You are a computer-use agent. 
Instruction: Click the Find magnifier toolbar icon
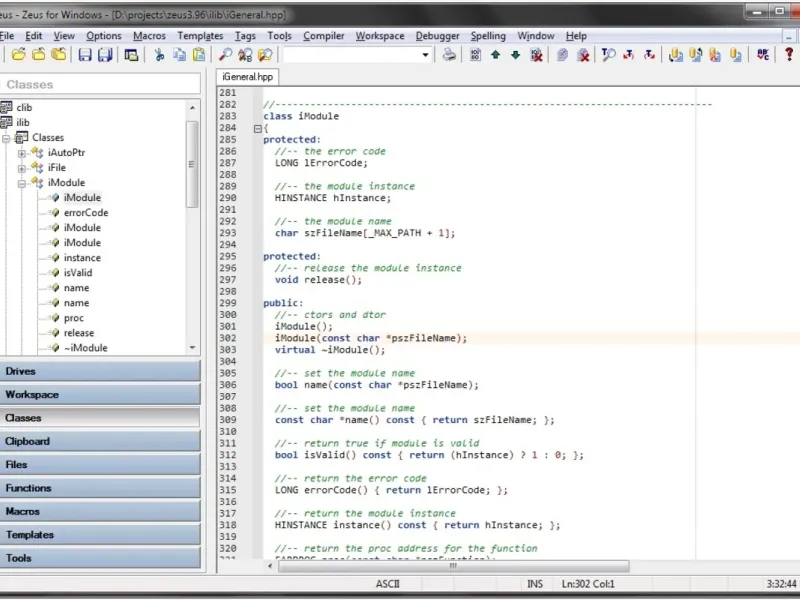point(226,55)
